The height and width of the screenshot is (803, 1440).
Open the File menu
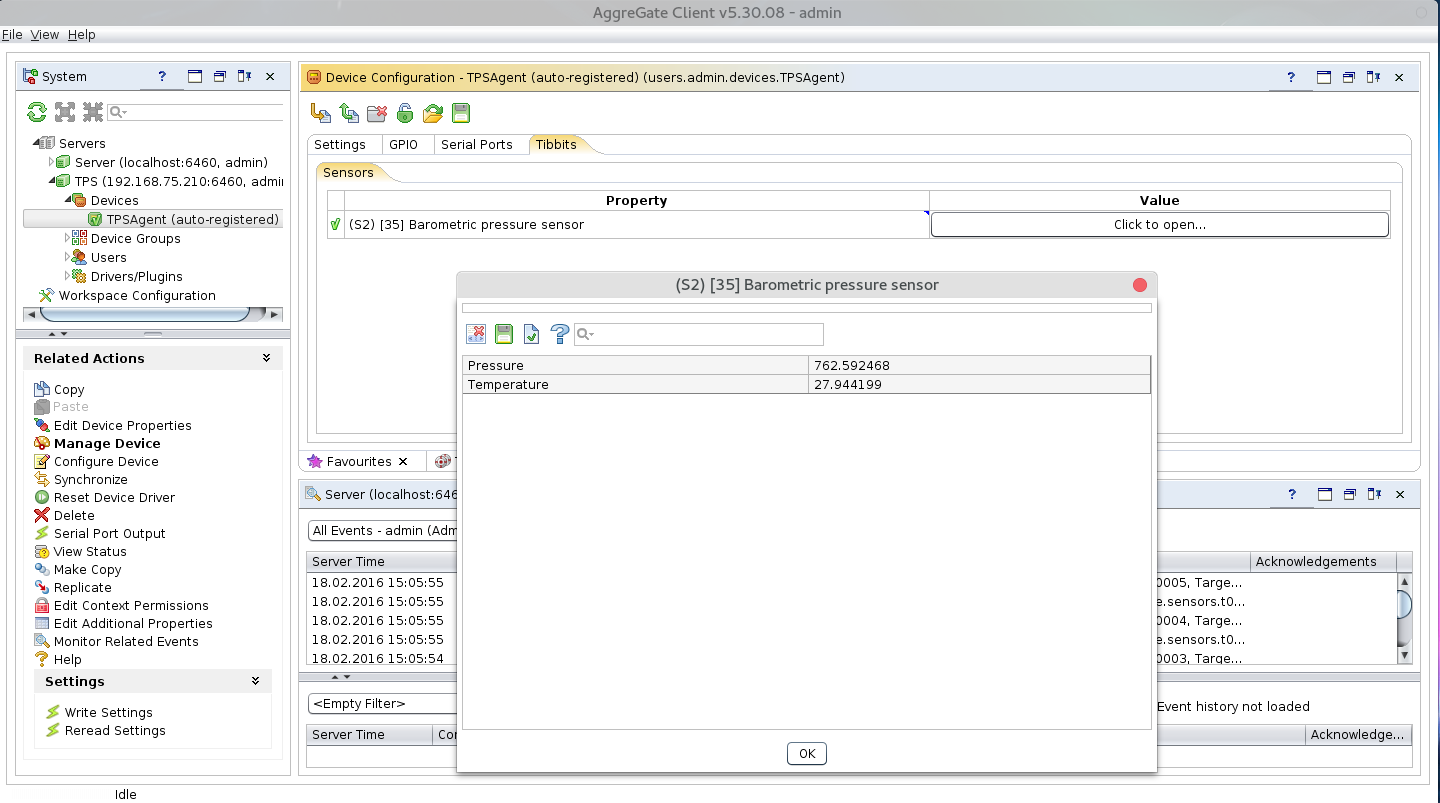point(12,34)
